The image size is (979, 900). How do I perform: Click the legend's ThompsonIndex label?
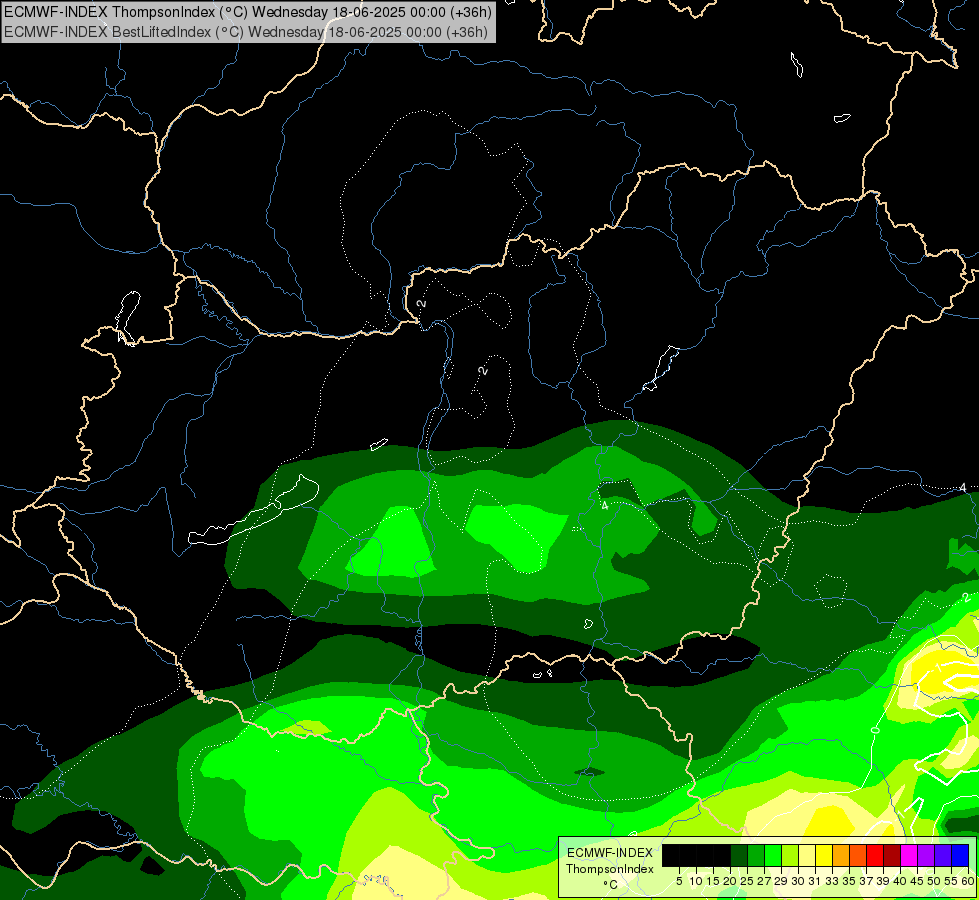coord(609,869)
